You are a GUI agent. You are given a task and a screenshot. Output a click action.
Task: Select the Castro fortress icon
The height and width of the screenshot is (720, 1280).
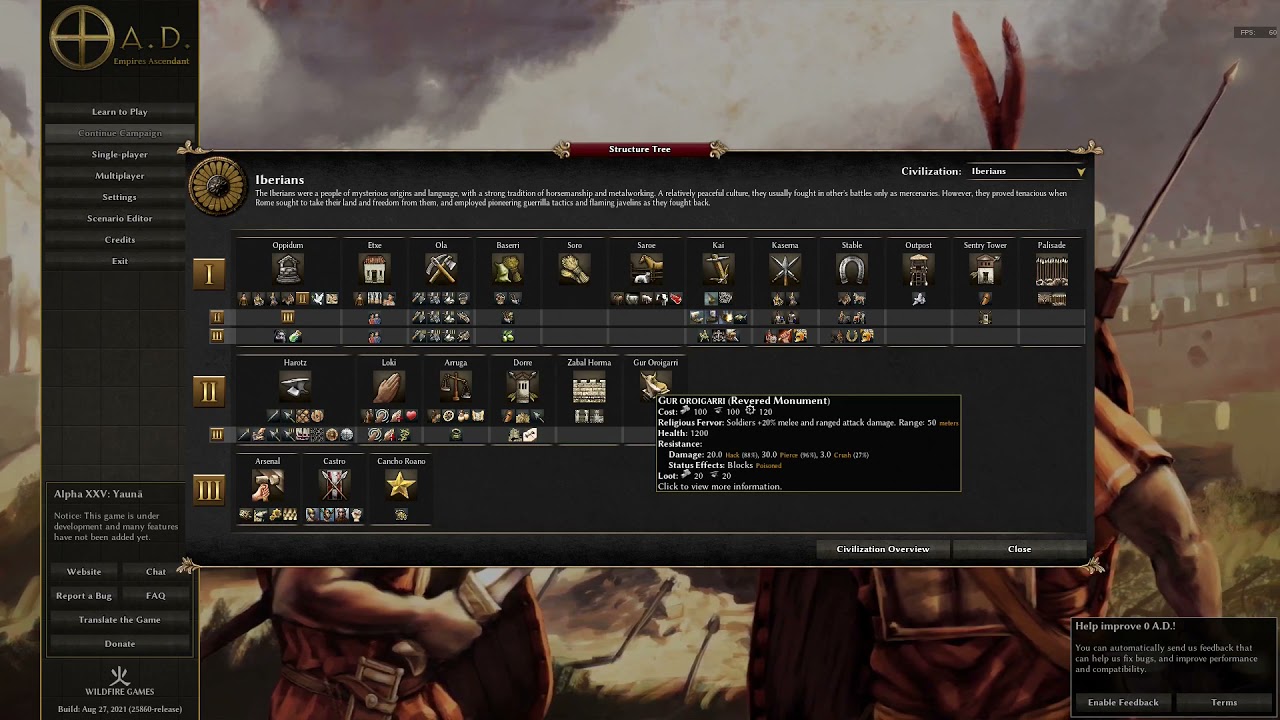[x=334, y=485]
